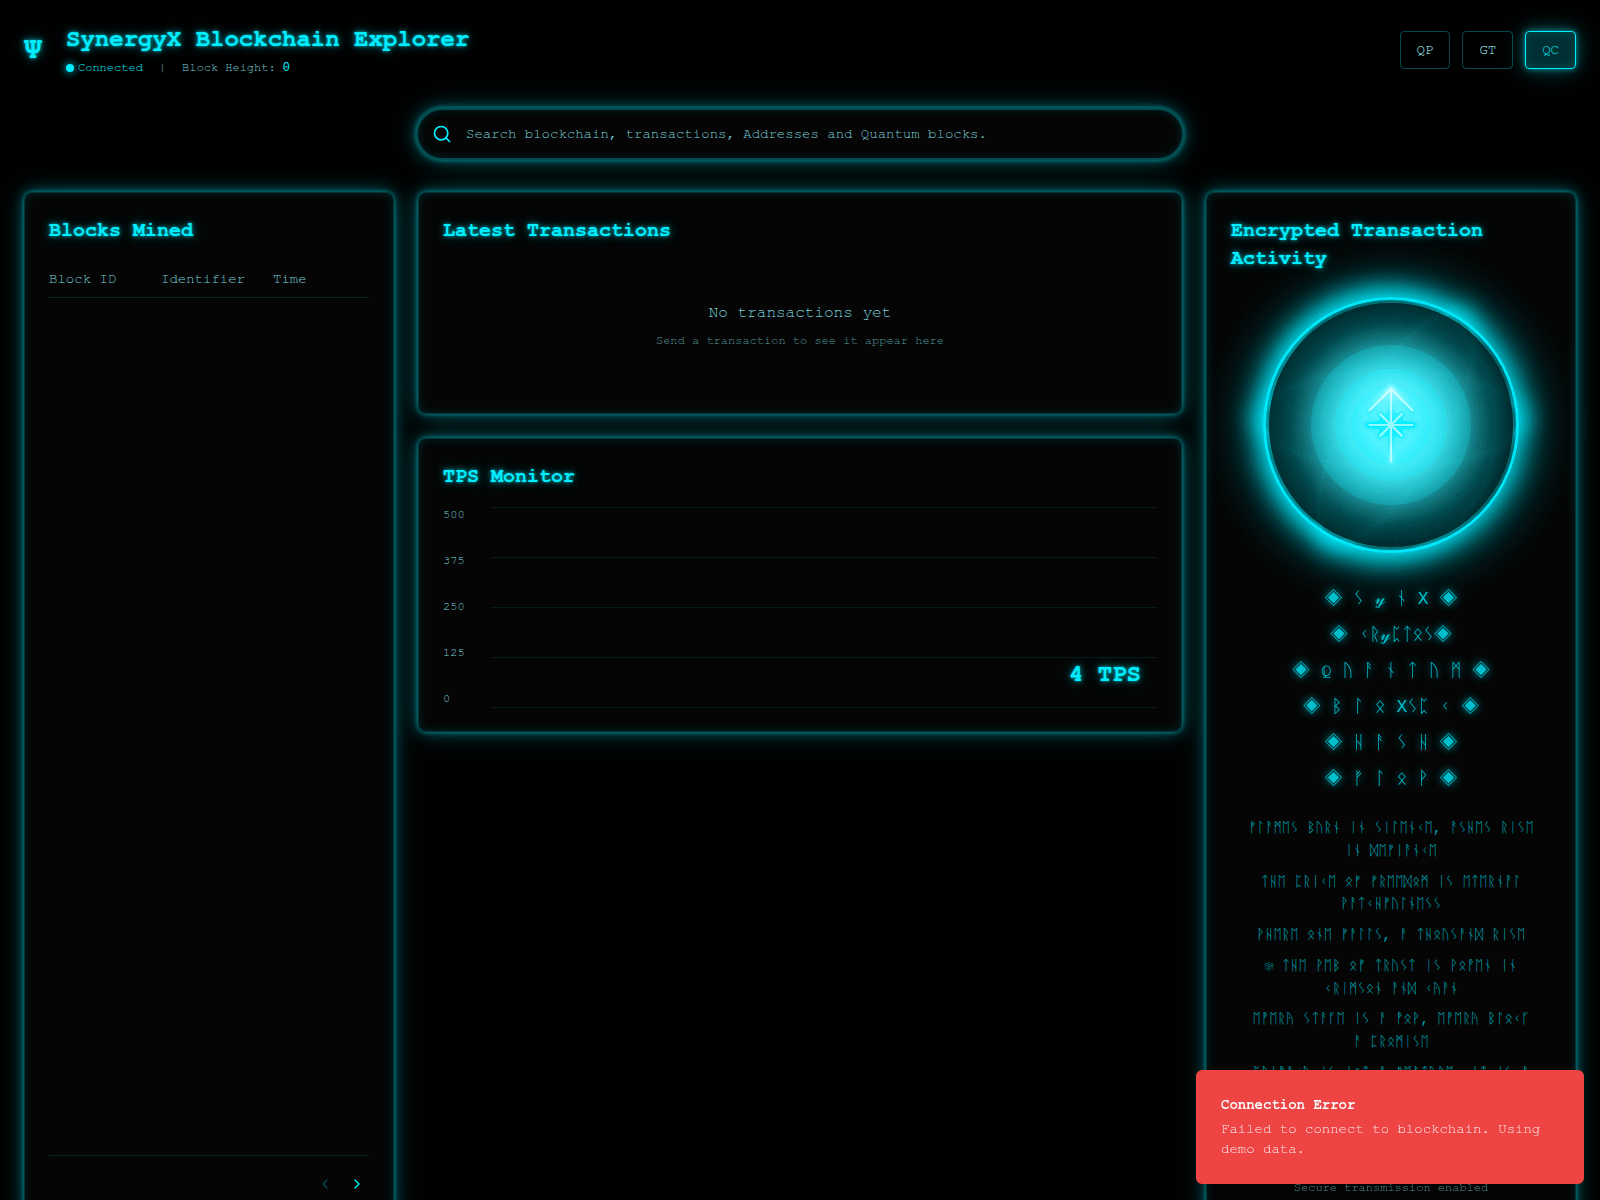The height and width of the screenshot is (1200, 1600).
Task: Toggle the highlighted QC mode button
Action: click(1549, 50)
